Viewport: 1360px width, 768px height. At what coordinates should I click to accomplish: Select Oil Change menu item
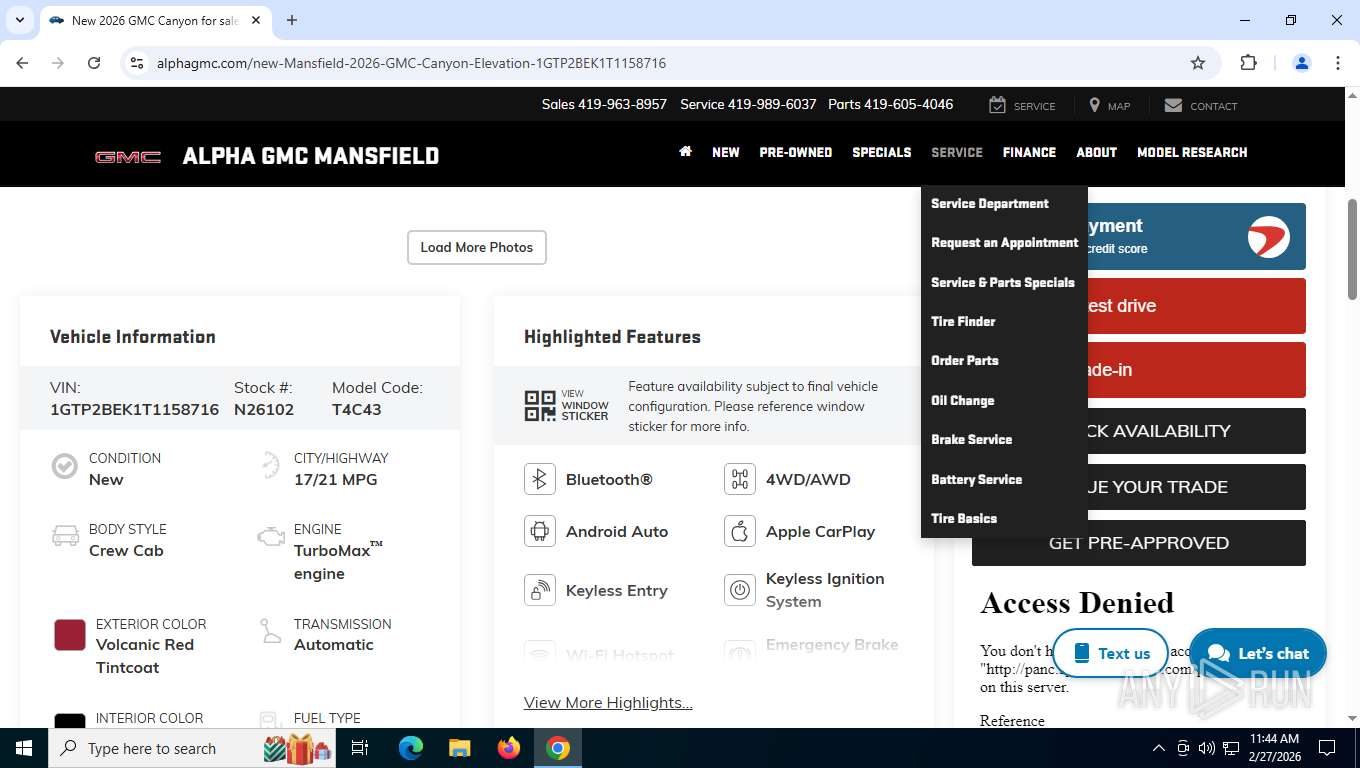pyautogui.click(x=963, y=400)
